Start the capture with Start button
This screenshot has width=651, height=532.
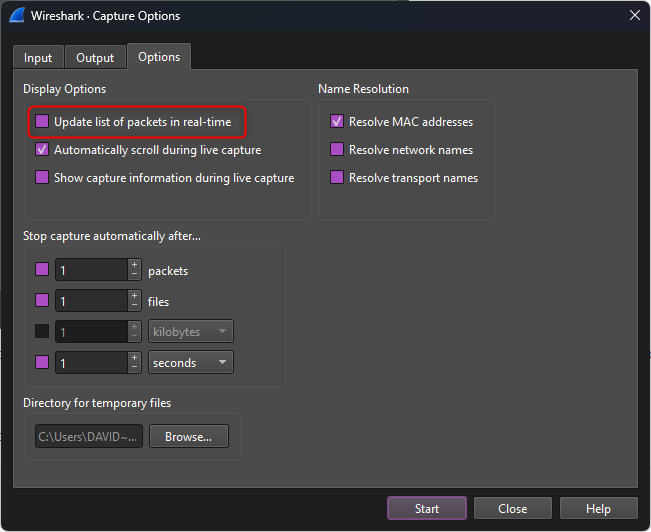[x=427, y=508]
